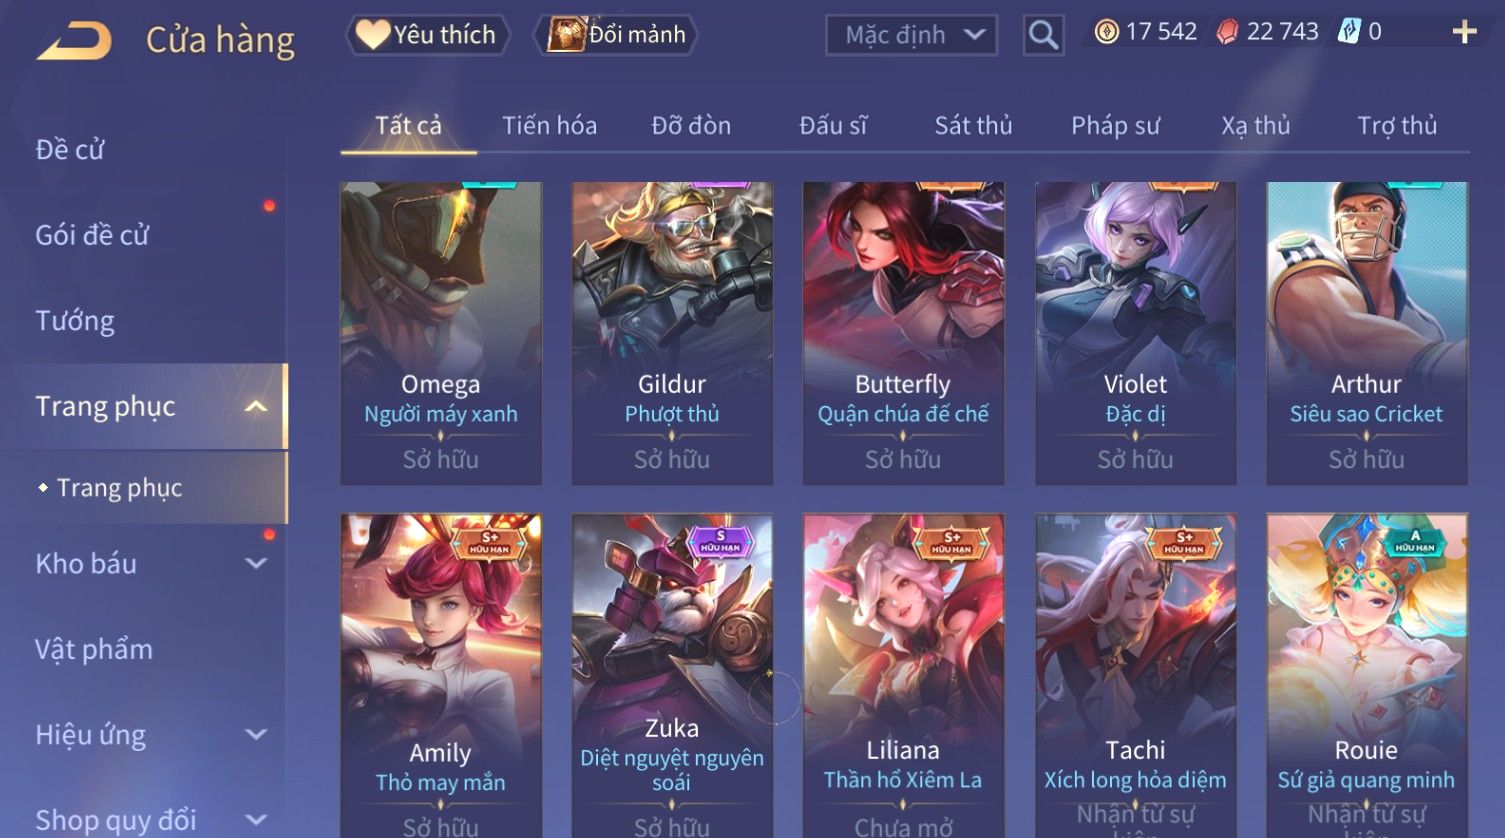This screenshot has height=838, width=1505.
Task: Switch to the Sát thủ tab
Action: pos(973,125)
